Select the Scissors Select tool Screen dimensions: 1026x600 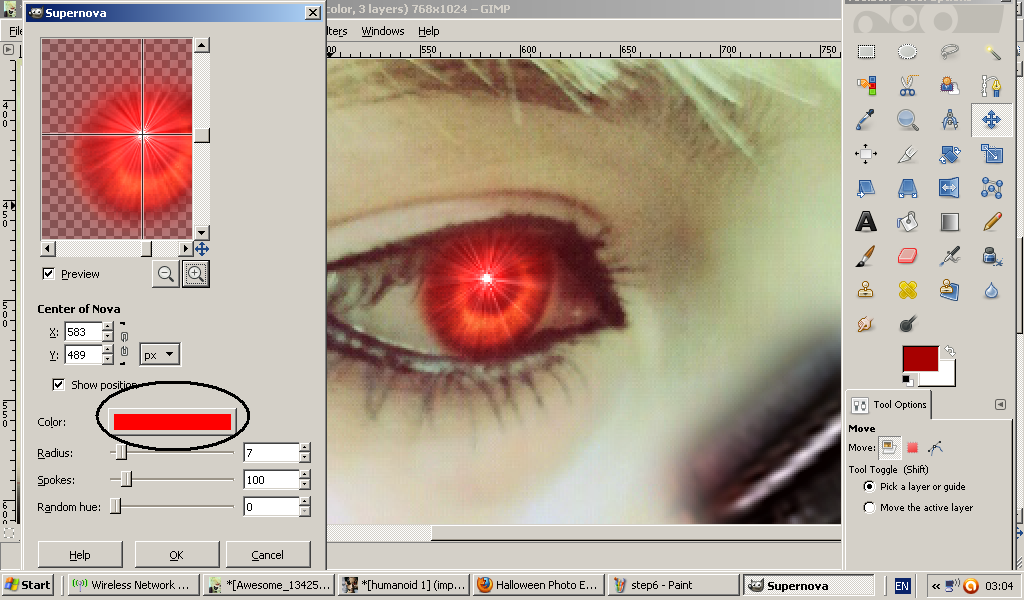tap(908, 86)
